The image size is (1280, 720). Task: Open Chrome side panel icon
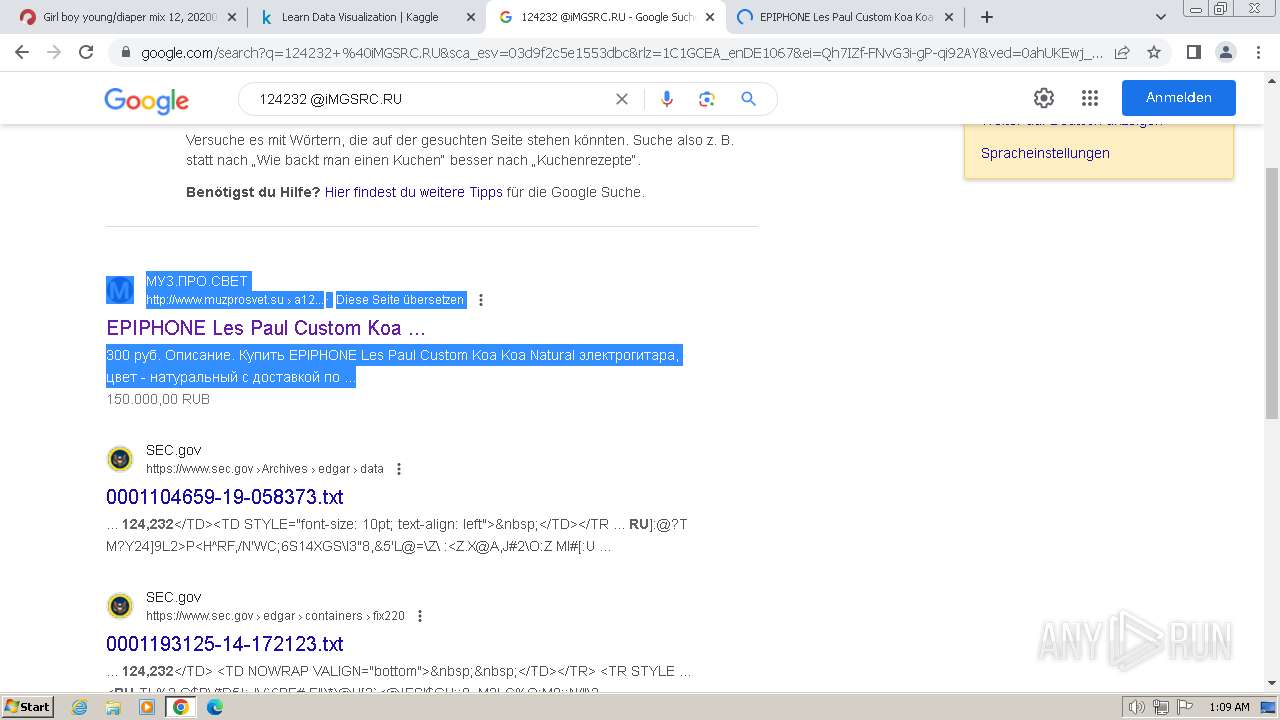coord(1193,52)
